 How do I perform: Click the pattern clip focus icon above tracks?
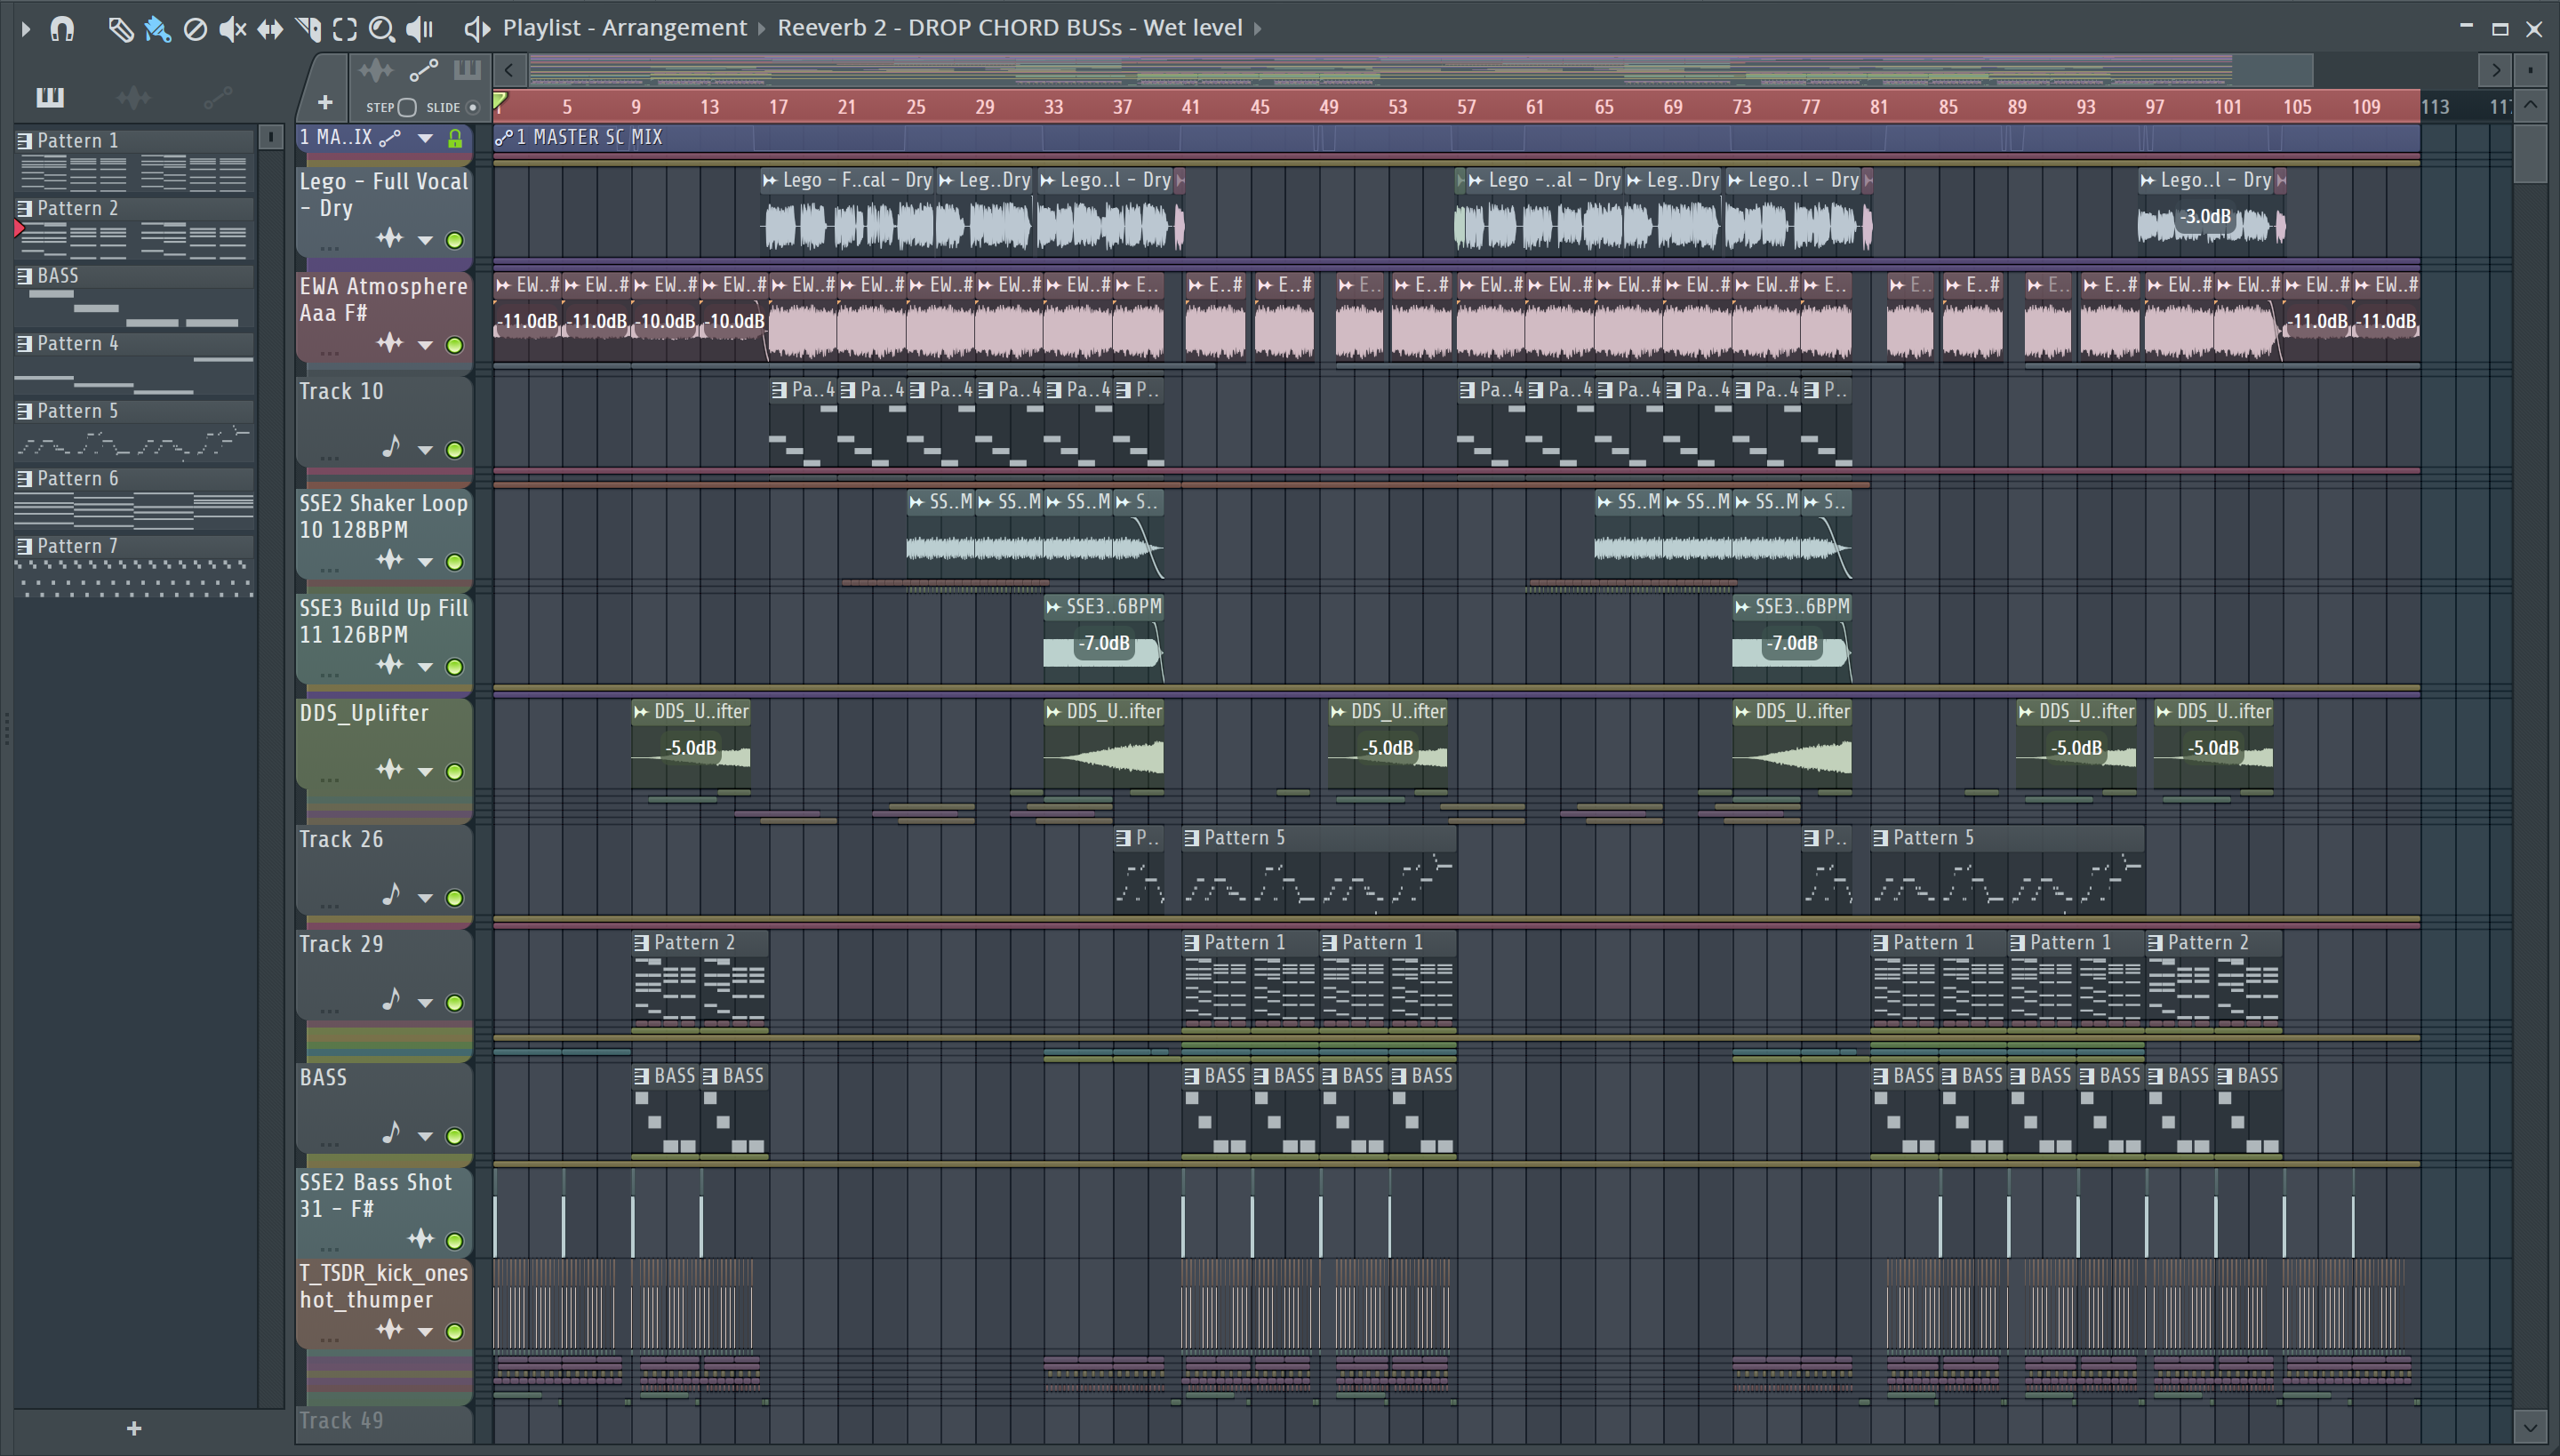(467, 70)
